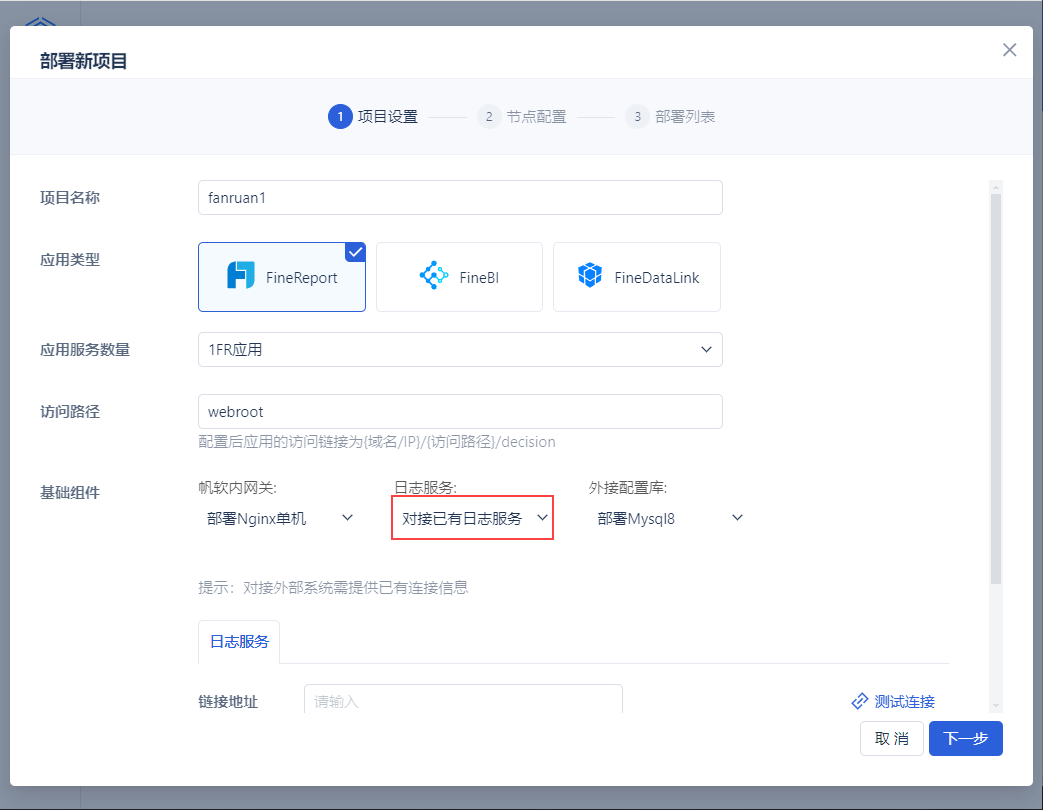Switch to the 日志服务 tab
Image resolution: width=1043 pixels, height=810 pixels.
(x=239, y=642)
